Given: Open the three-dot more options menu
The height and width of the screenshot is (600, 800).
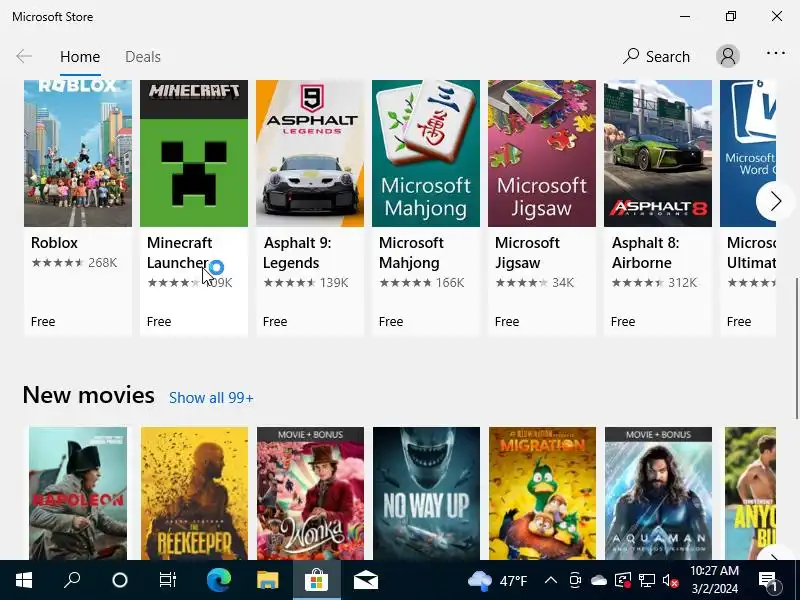Looking at the screenshot, I should [776, 53].
